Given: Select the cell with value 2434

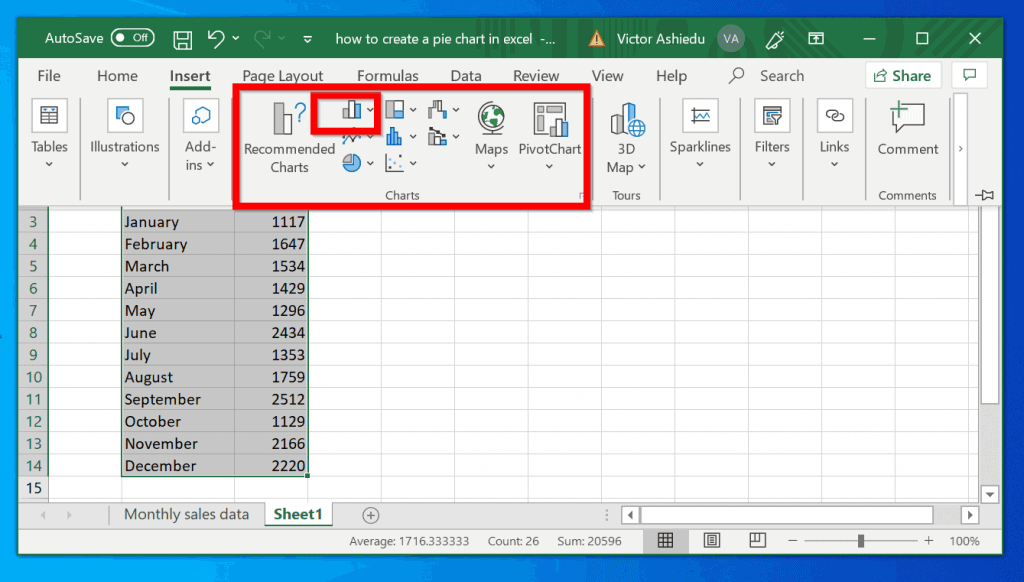Looking at the screenshot, I should (x=271, y=332).
